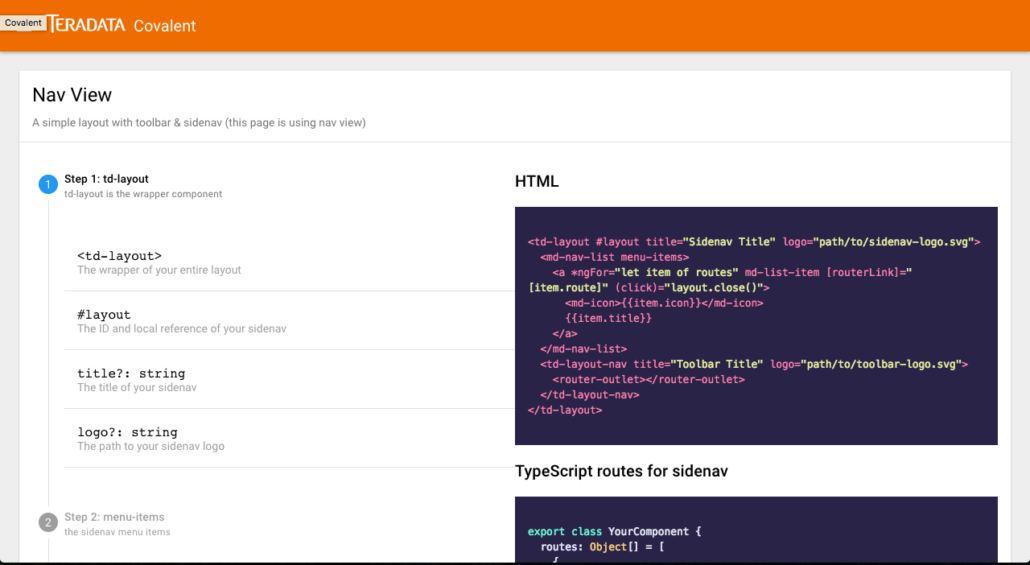
Task: Click the {{item.title}} code line
Action: [x=608, y=318]
